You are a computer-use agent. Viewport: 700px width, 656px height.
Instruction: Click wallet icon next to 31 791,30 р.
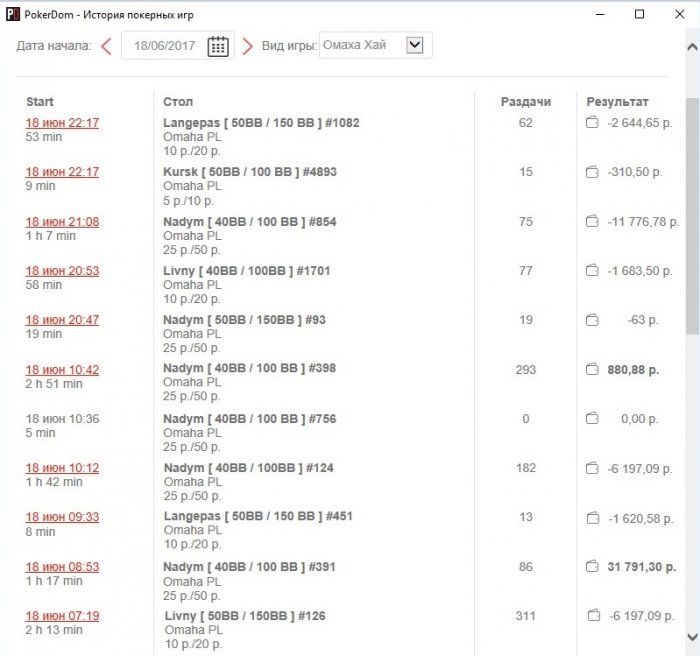point(592,567)
